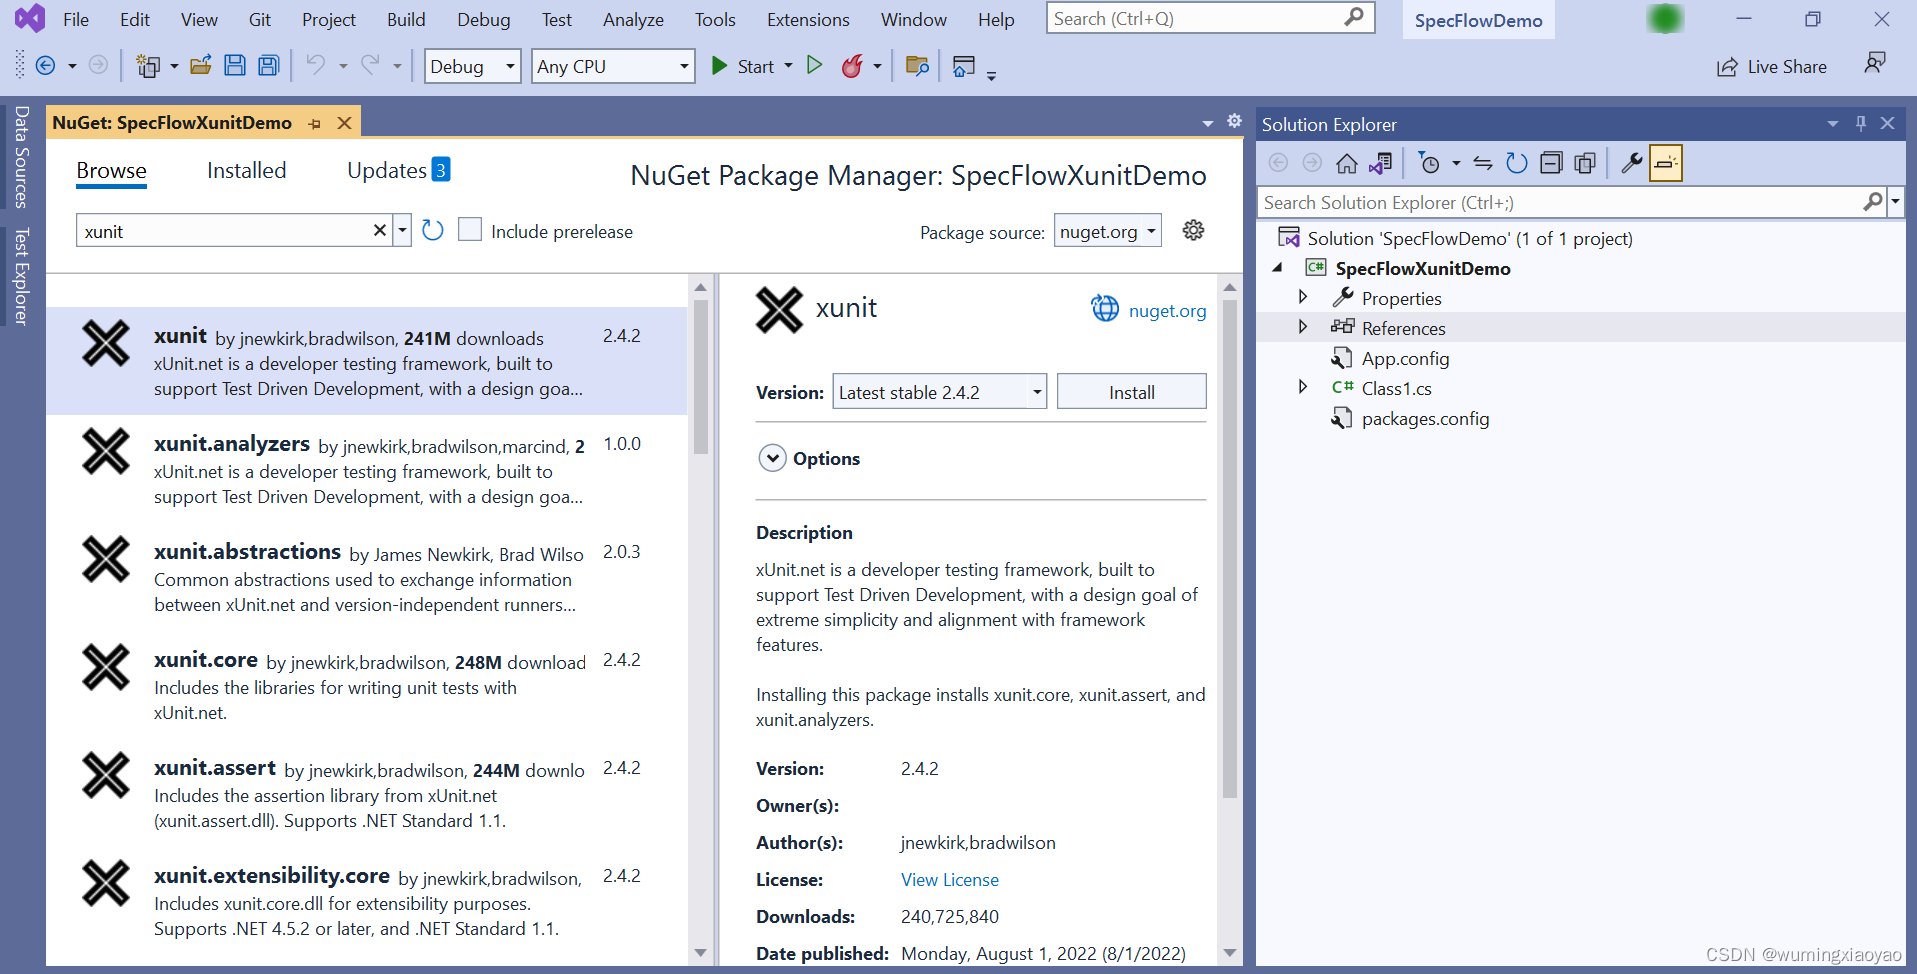Open Debug configuration dropdown

pyautogui.click(x=473, y=66)
